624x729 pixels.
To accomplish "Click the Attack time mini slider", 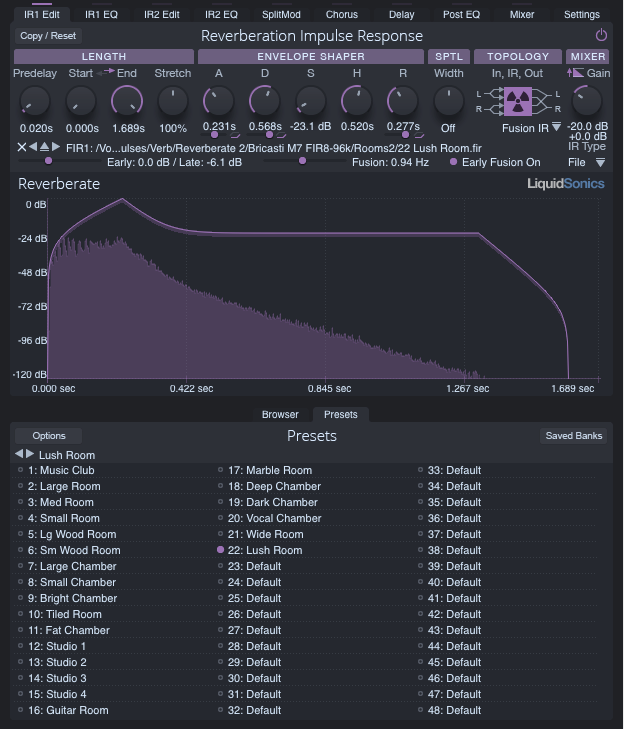I will click(x=214, y=135).
